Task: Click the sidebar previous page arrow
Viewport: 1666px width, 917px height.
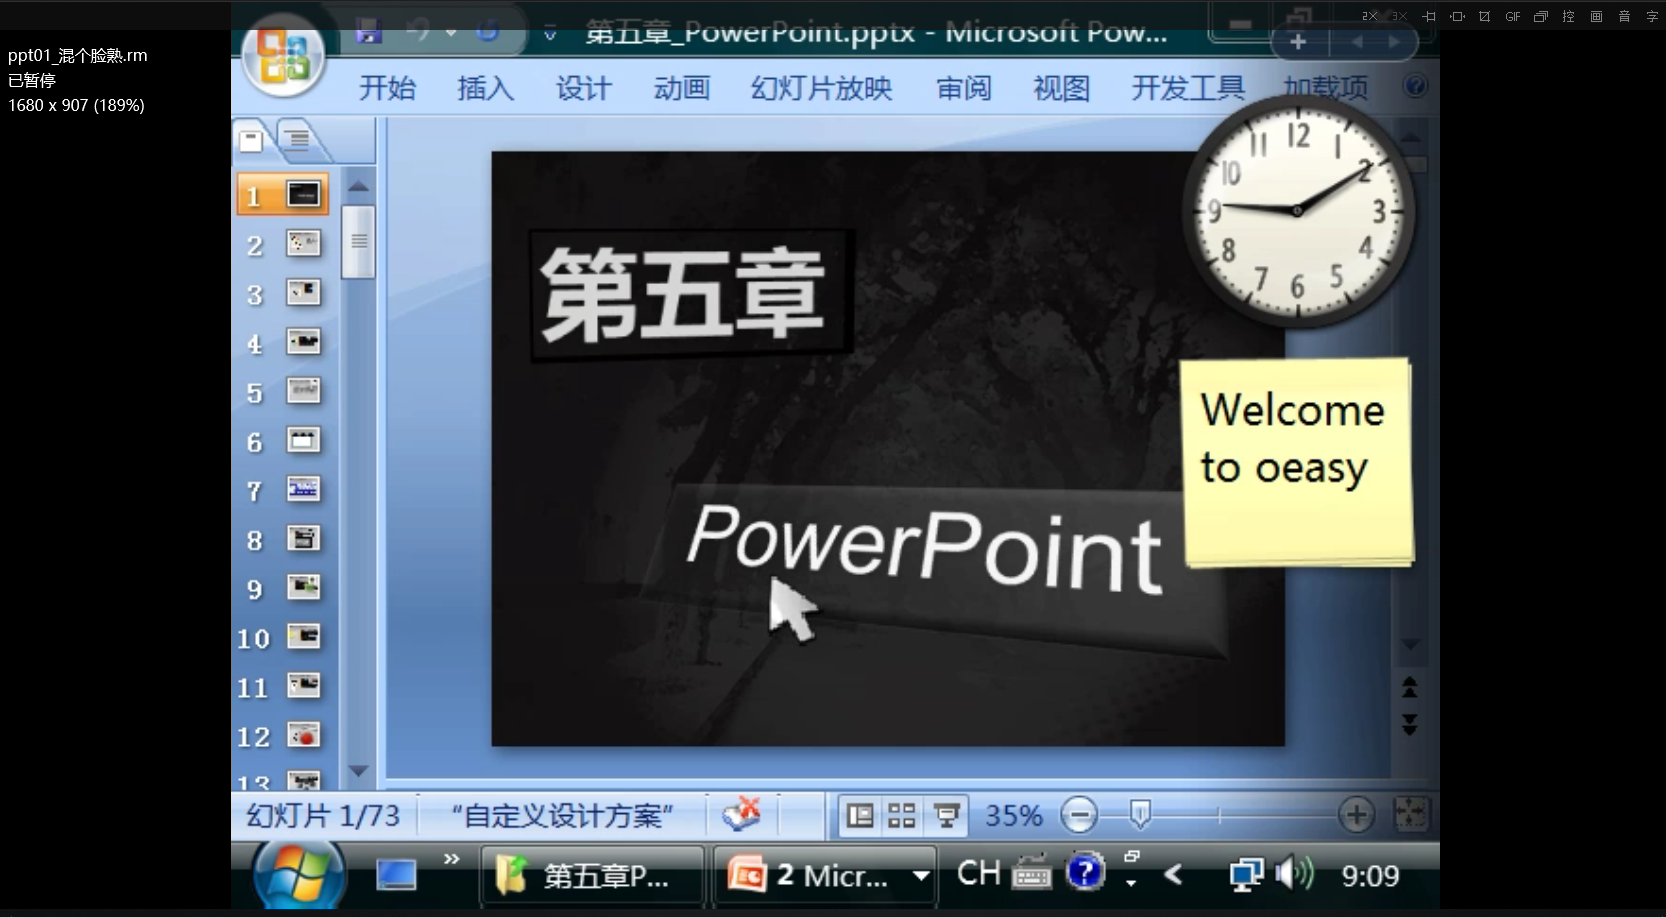Action: [1357, 42]
